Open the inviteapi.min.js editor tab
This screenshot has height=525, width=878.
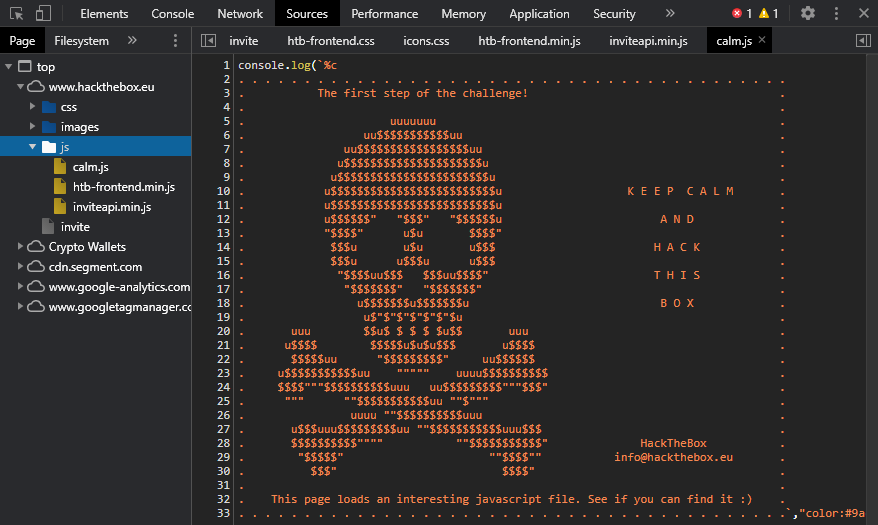pos(648,41)
